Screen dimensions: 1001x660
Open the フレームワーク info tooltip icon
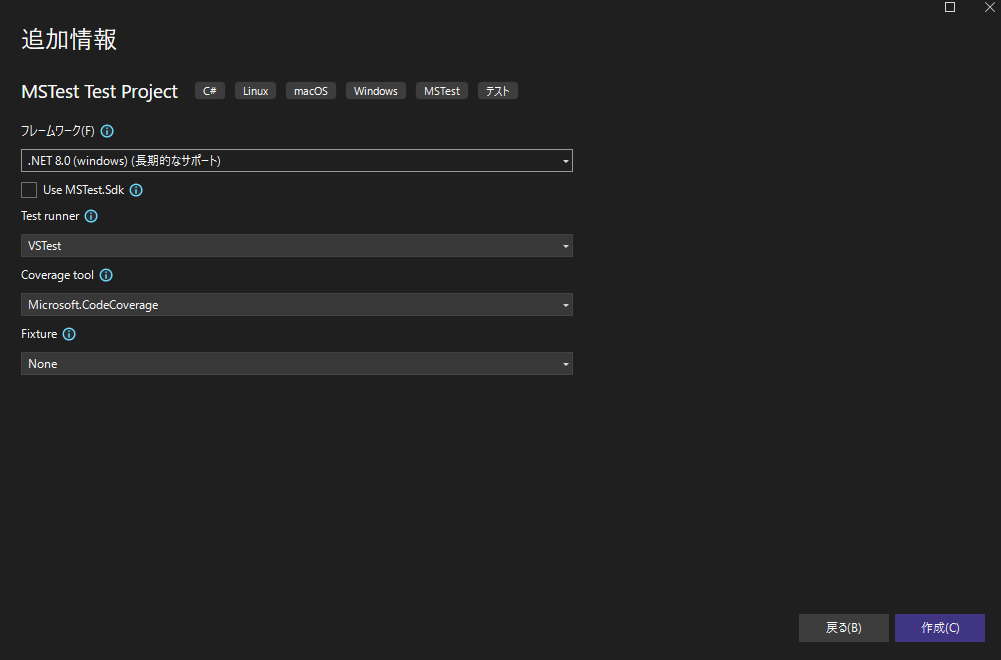(x=107, y=131)
